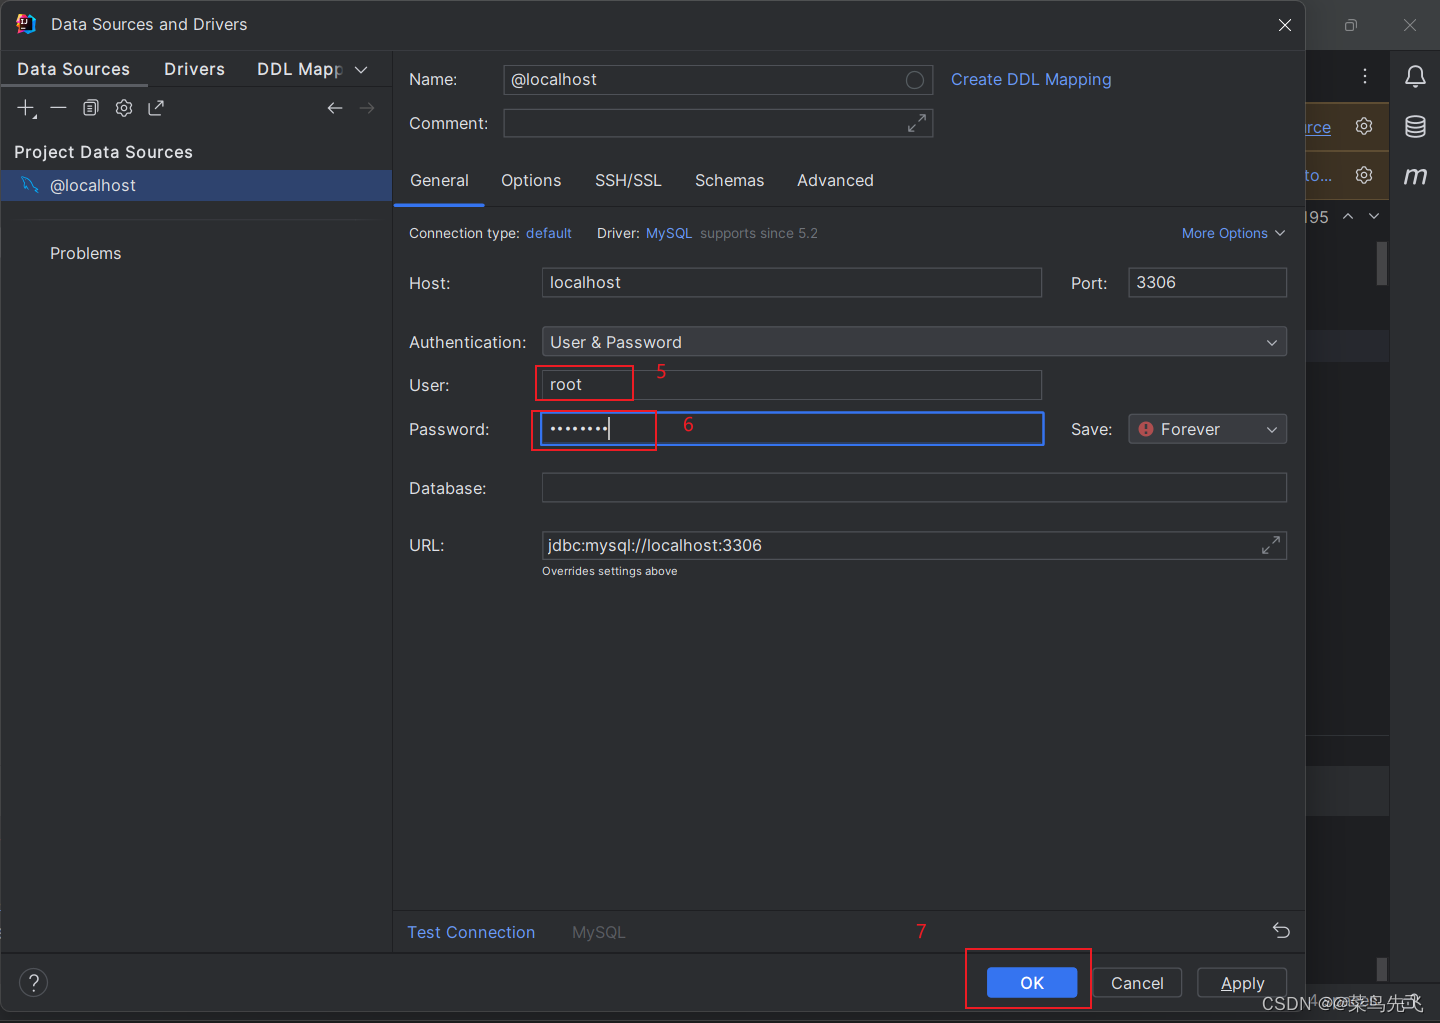
Task: Click into the User field
Action: [x=792, y=385]
